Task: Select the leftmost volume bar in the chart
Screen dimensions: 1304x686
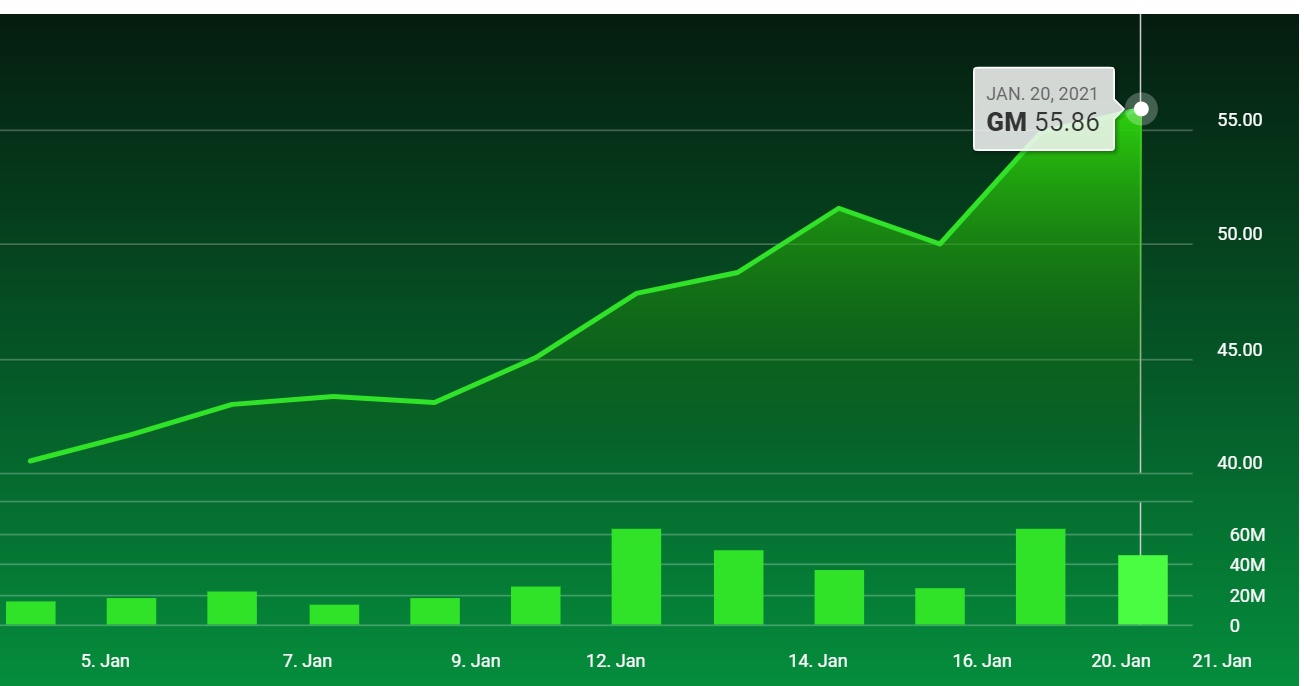Action: (30, 612)
